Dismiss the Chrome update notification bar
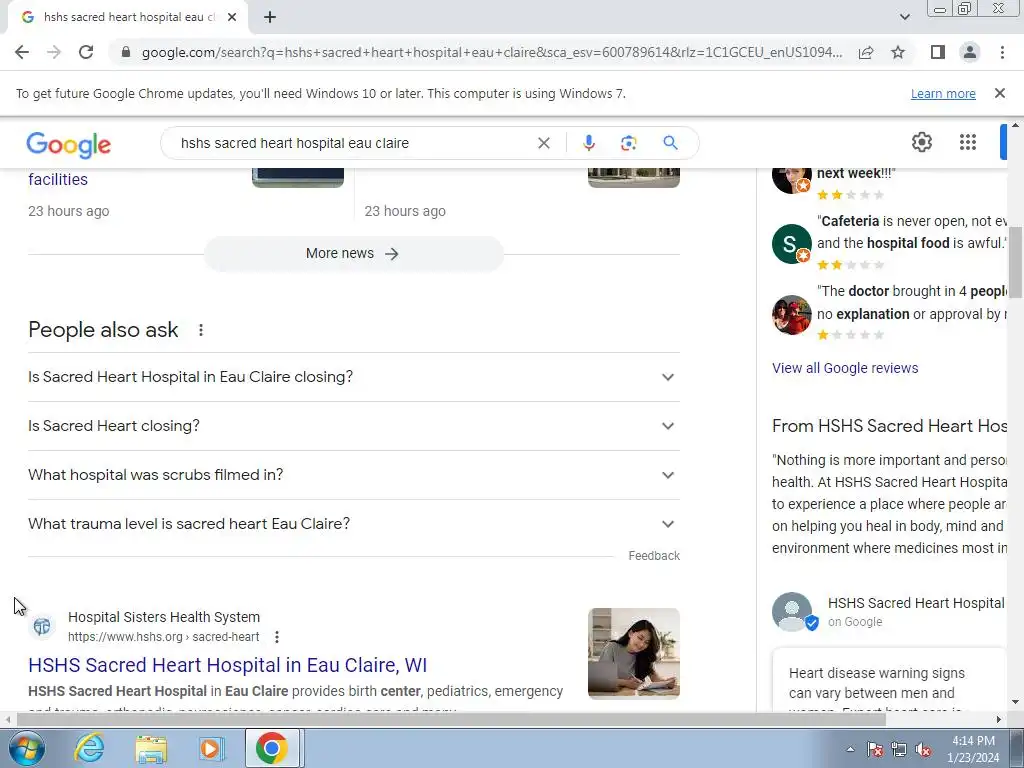1024x768 pixels. click(999, 93)
